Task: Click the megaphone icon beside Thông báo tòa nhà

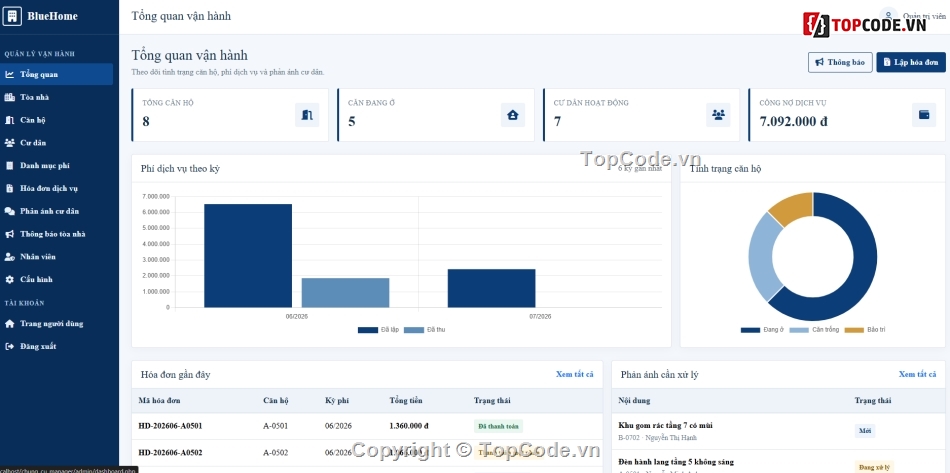Action: point(9,234)
